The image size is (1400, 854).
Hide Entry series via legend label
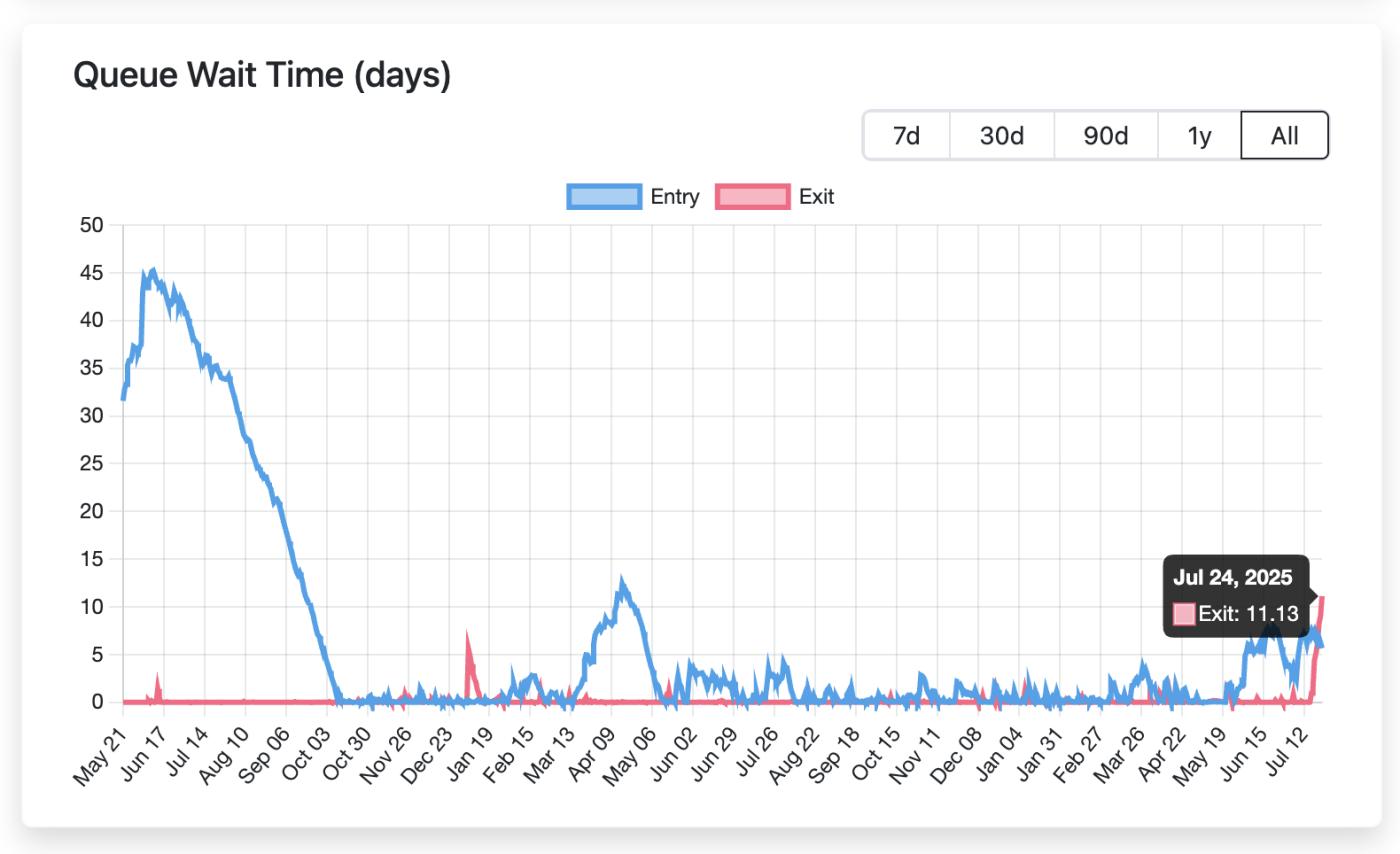pos(675,197)
